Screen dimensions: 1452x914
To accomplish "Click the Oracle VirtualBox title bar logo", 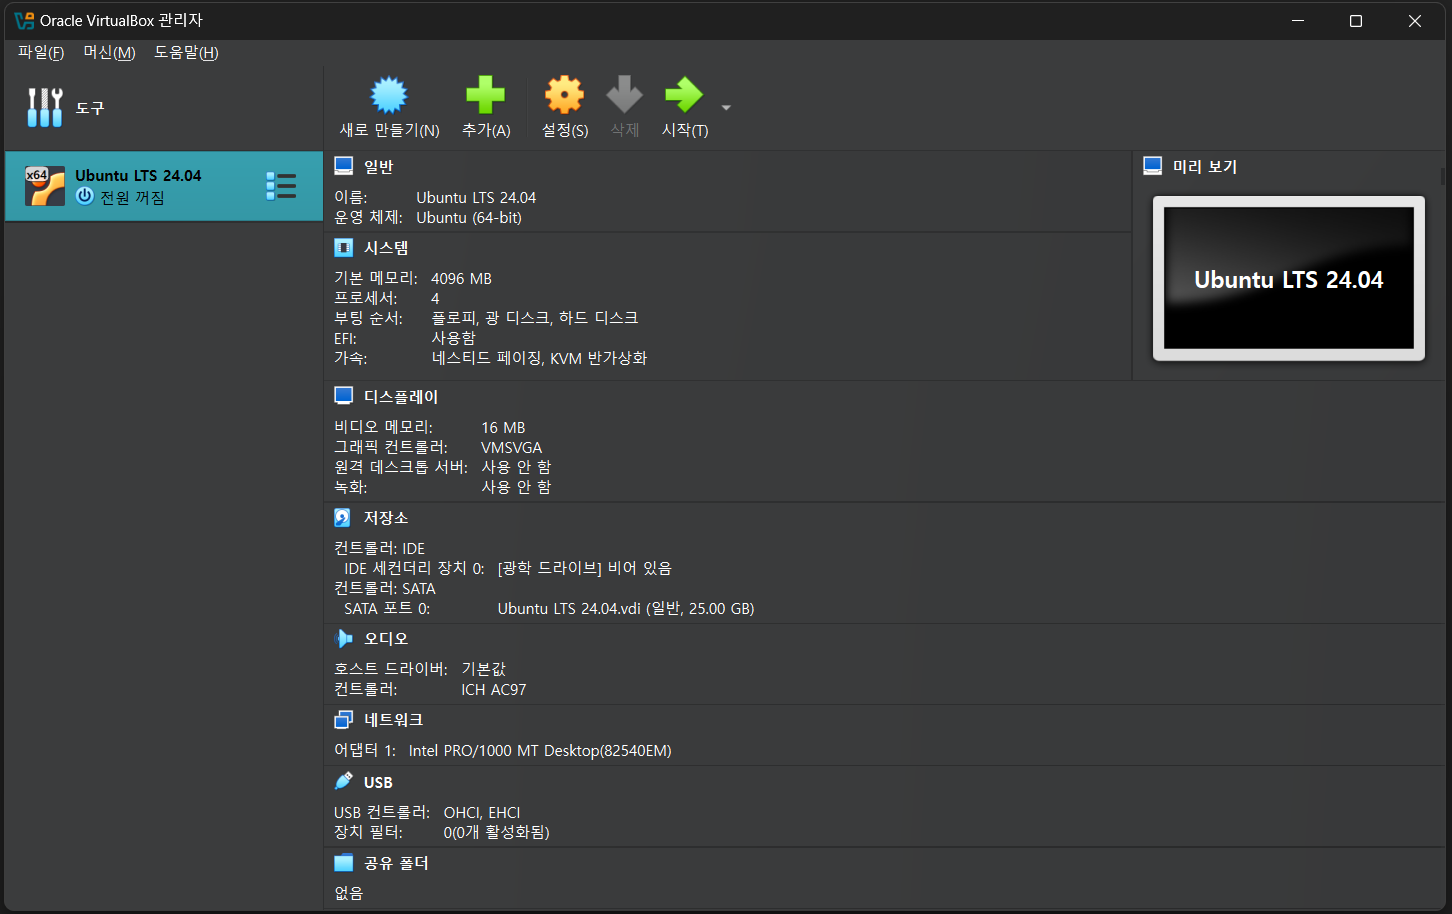I will coord(24,20).
